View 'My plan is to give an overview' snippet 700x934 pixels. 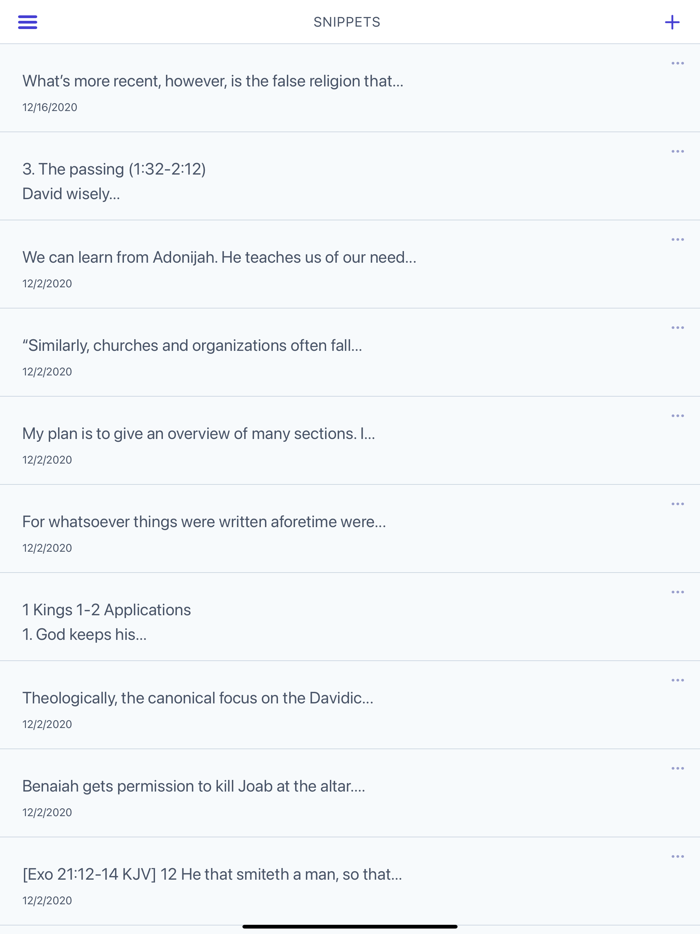pyautogui.click(x=198, y=434)
